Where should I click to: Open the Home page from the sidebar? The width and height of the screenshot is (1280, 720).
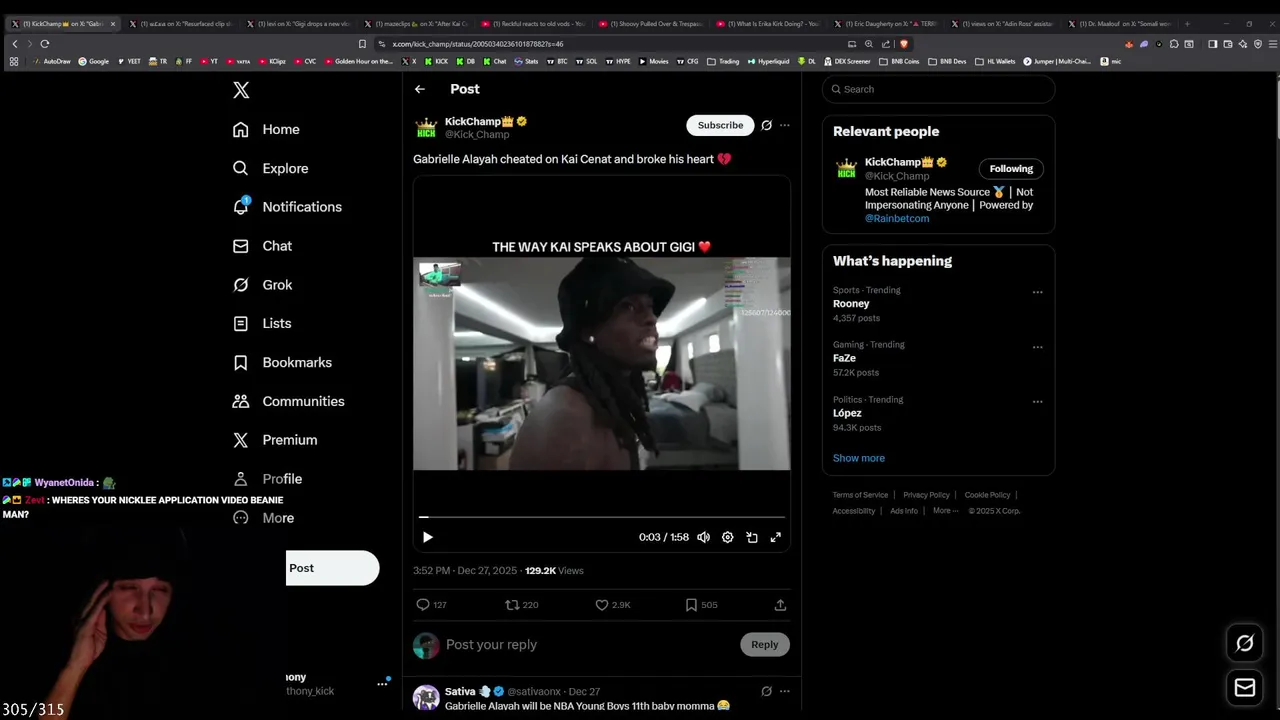coord(266,129)
